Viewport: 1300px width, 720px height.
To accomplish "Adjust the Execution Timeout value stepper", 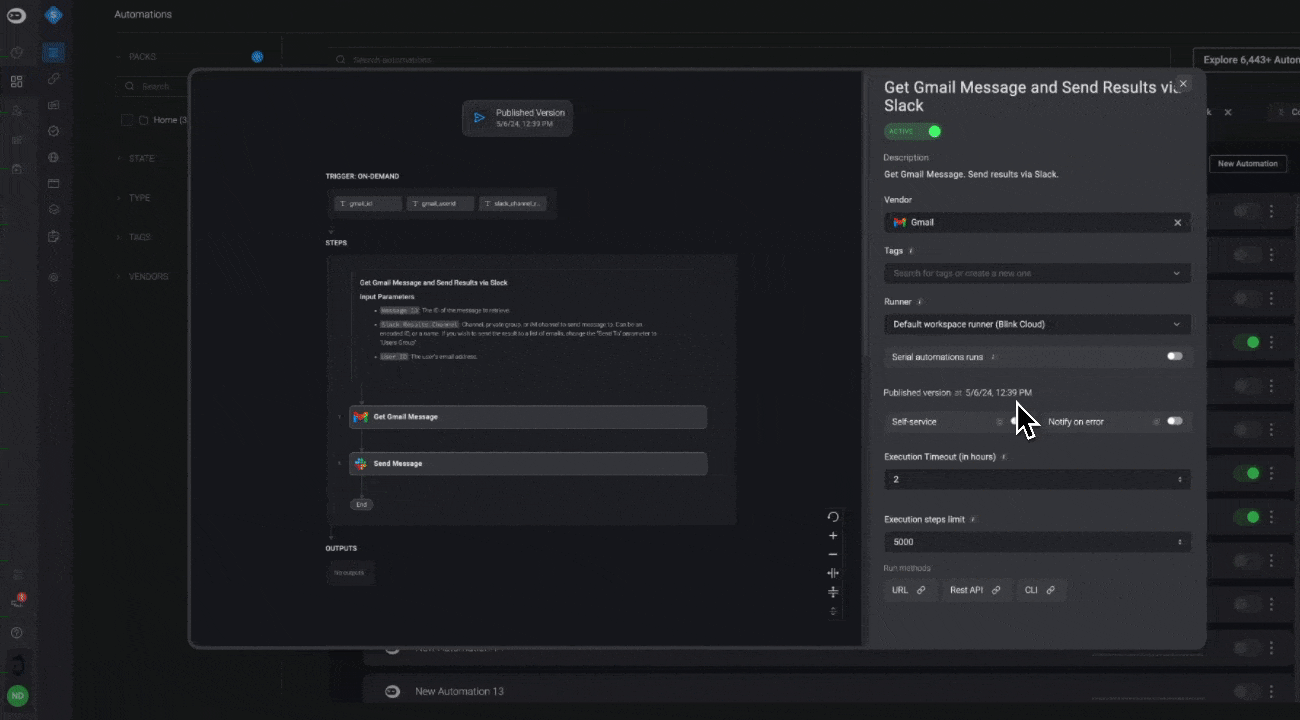I will (x=1182, y=480).
